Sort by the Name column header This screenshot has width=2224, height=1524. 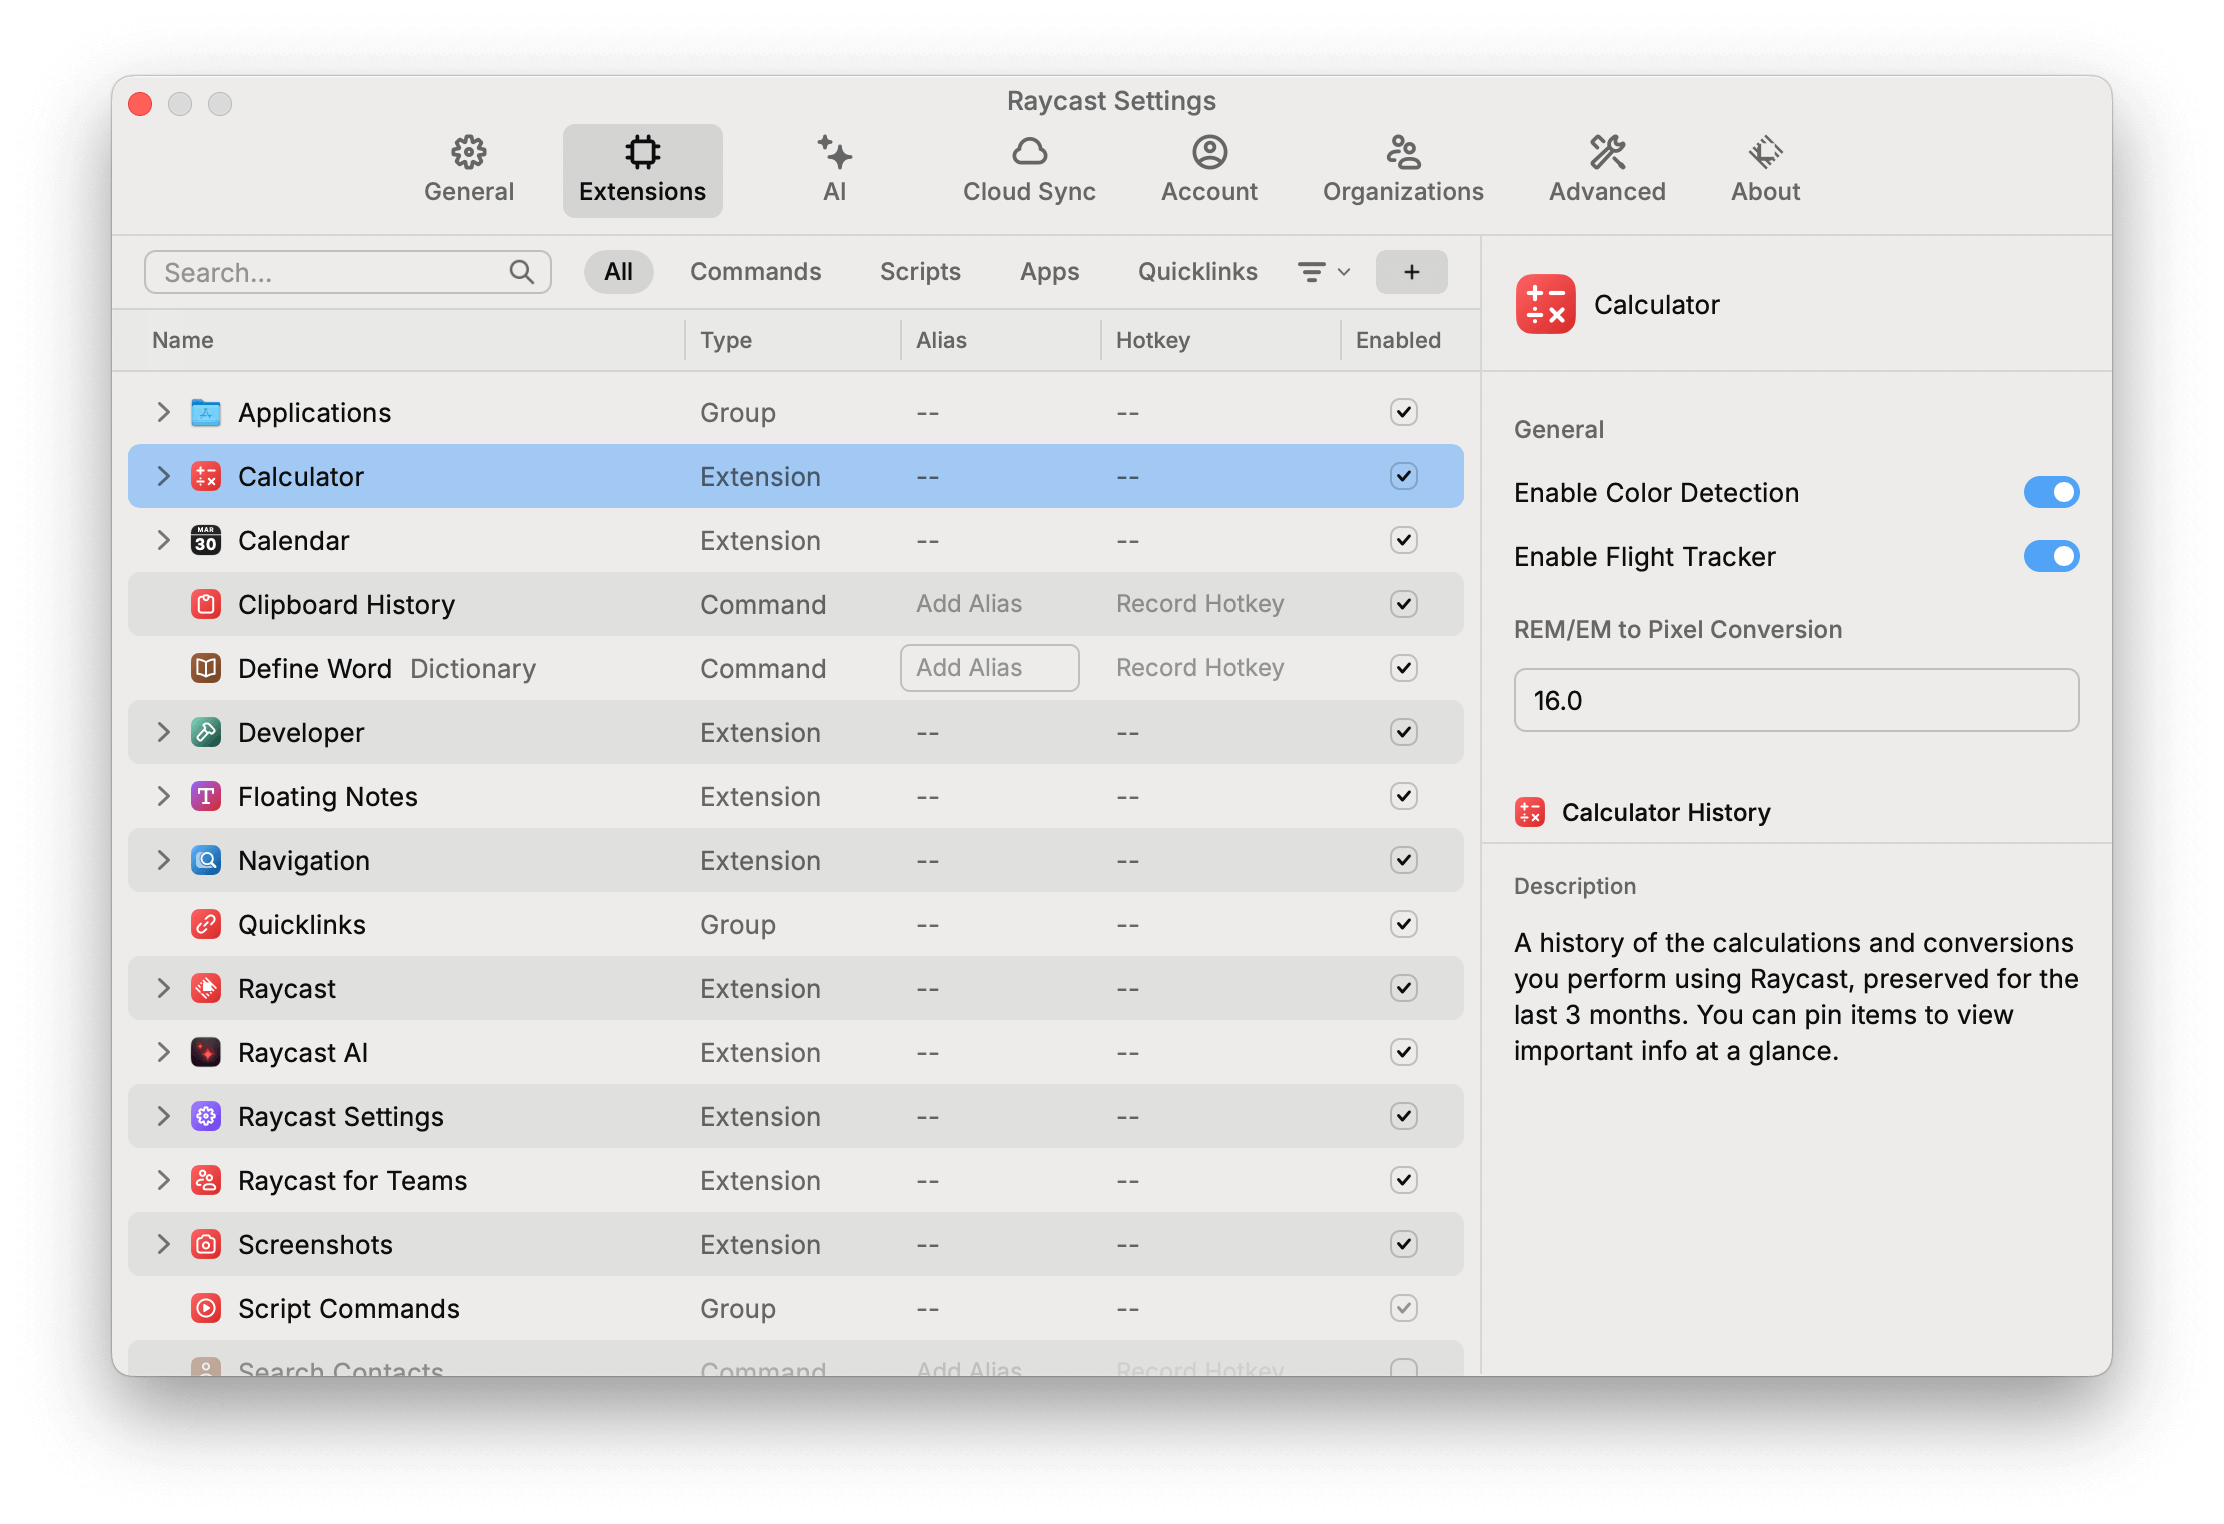[x=182, y=340]
